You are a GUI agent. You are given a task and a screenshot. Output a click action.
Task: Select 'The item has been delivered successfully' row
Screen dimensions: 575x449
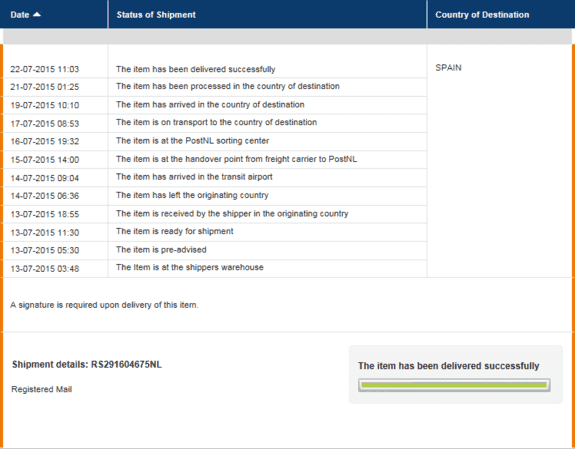(195, 69)
